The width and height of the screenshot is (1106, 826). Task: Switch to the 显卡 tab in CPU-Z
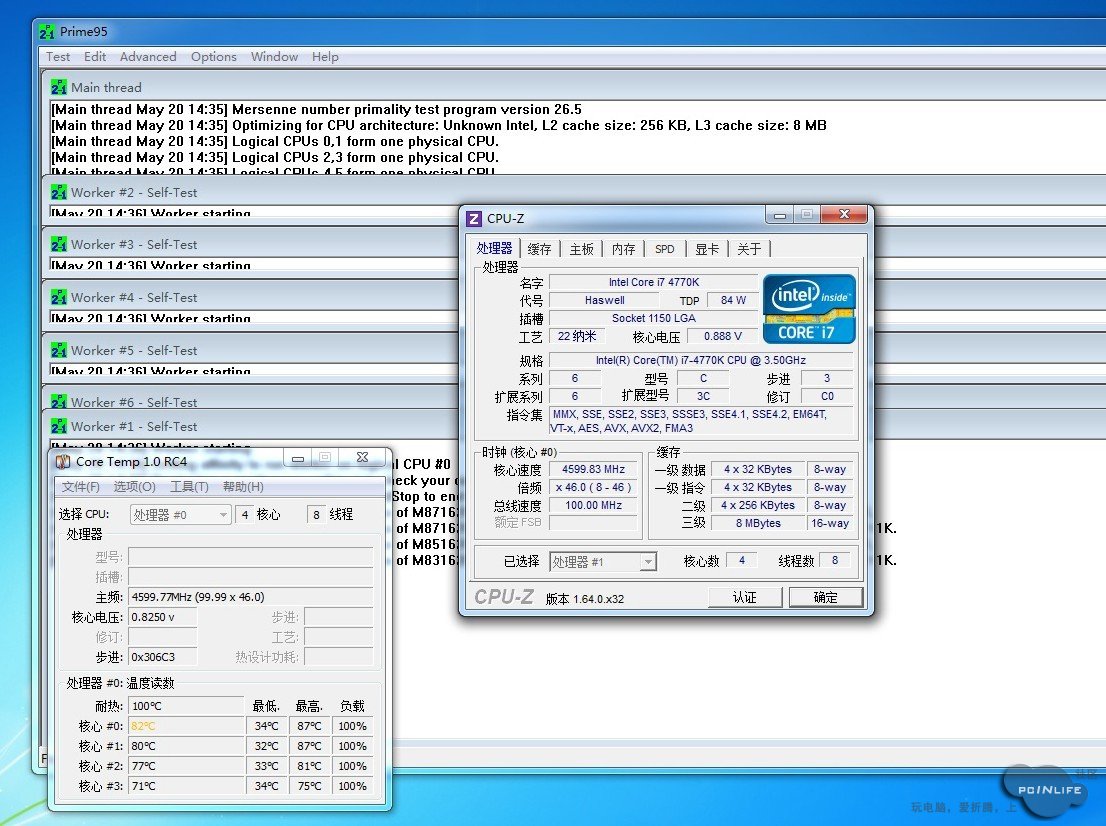pos(707,249)
